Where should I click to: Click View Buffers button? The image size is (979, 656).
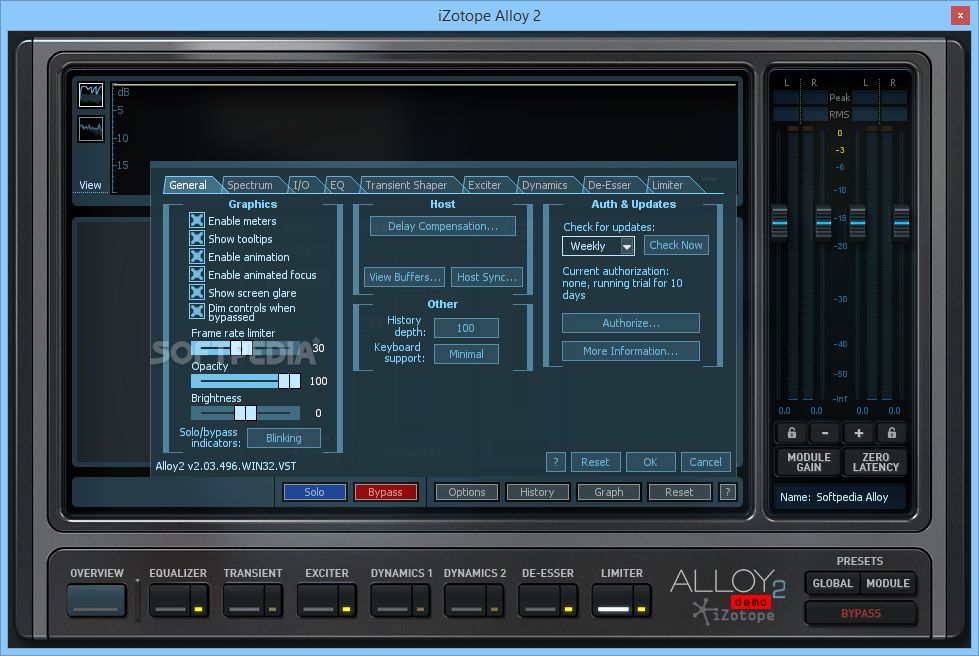(404, 277)
